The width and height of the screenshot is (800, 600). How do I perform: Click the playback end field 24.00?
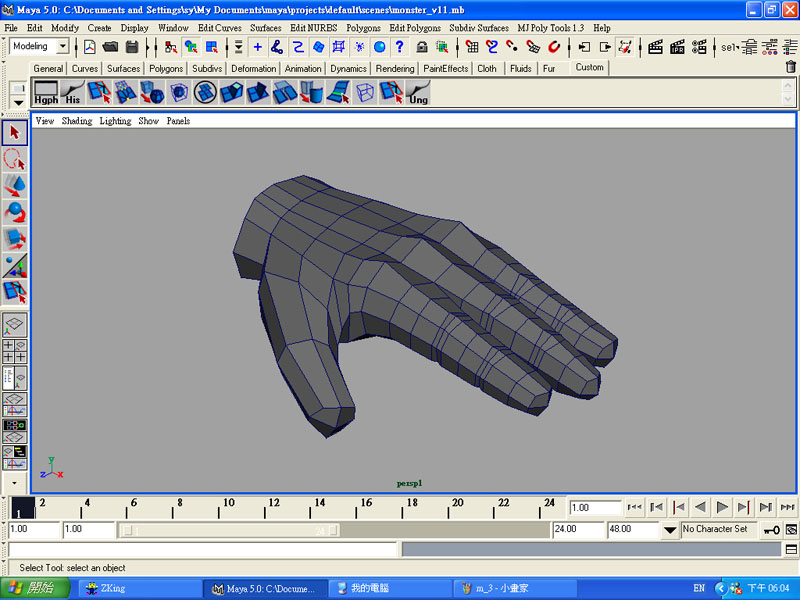pyautogui.click(x=578, y=529)
